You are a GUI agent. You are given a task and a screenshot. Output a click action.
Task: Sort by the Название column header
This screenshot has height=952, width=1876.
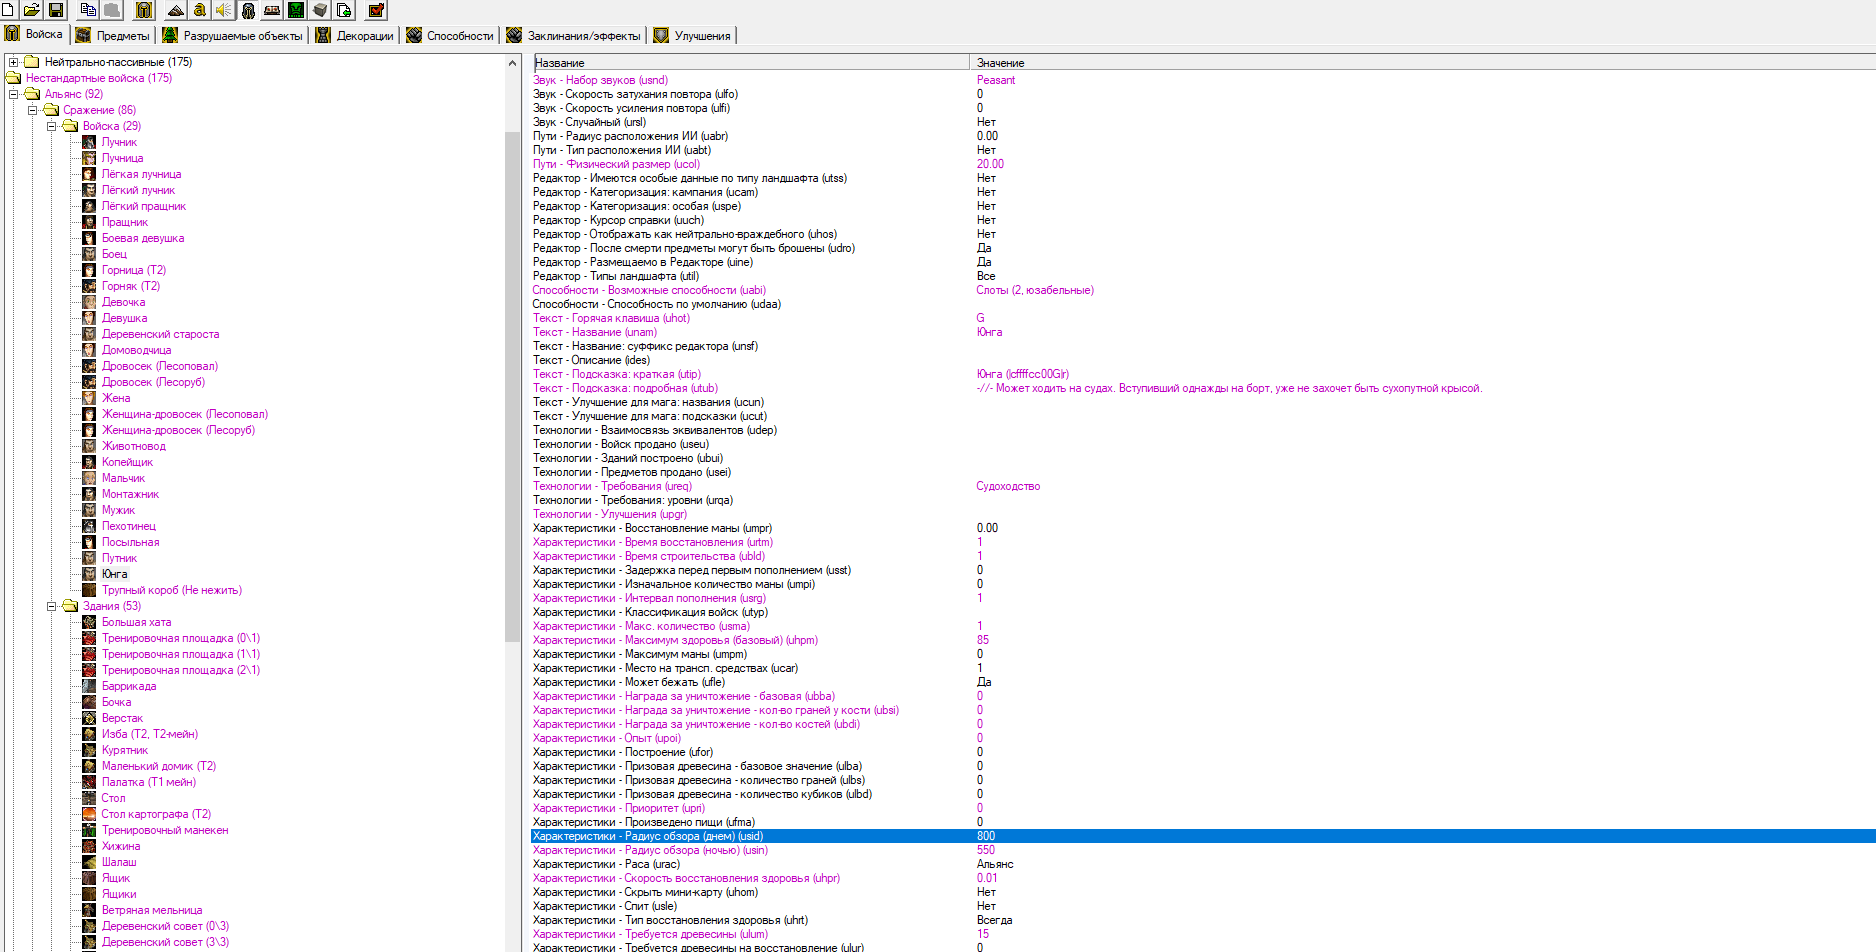coord(751,62)
